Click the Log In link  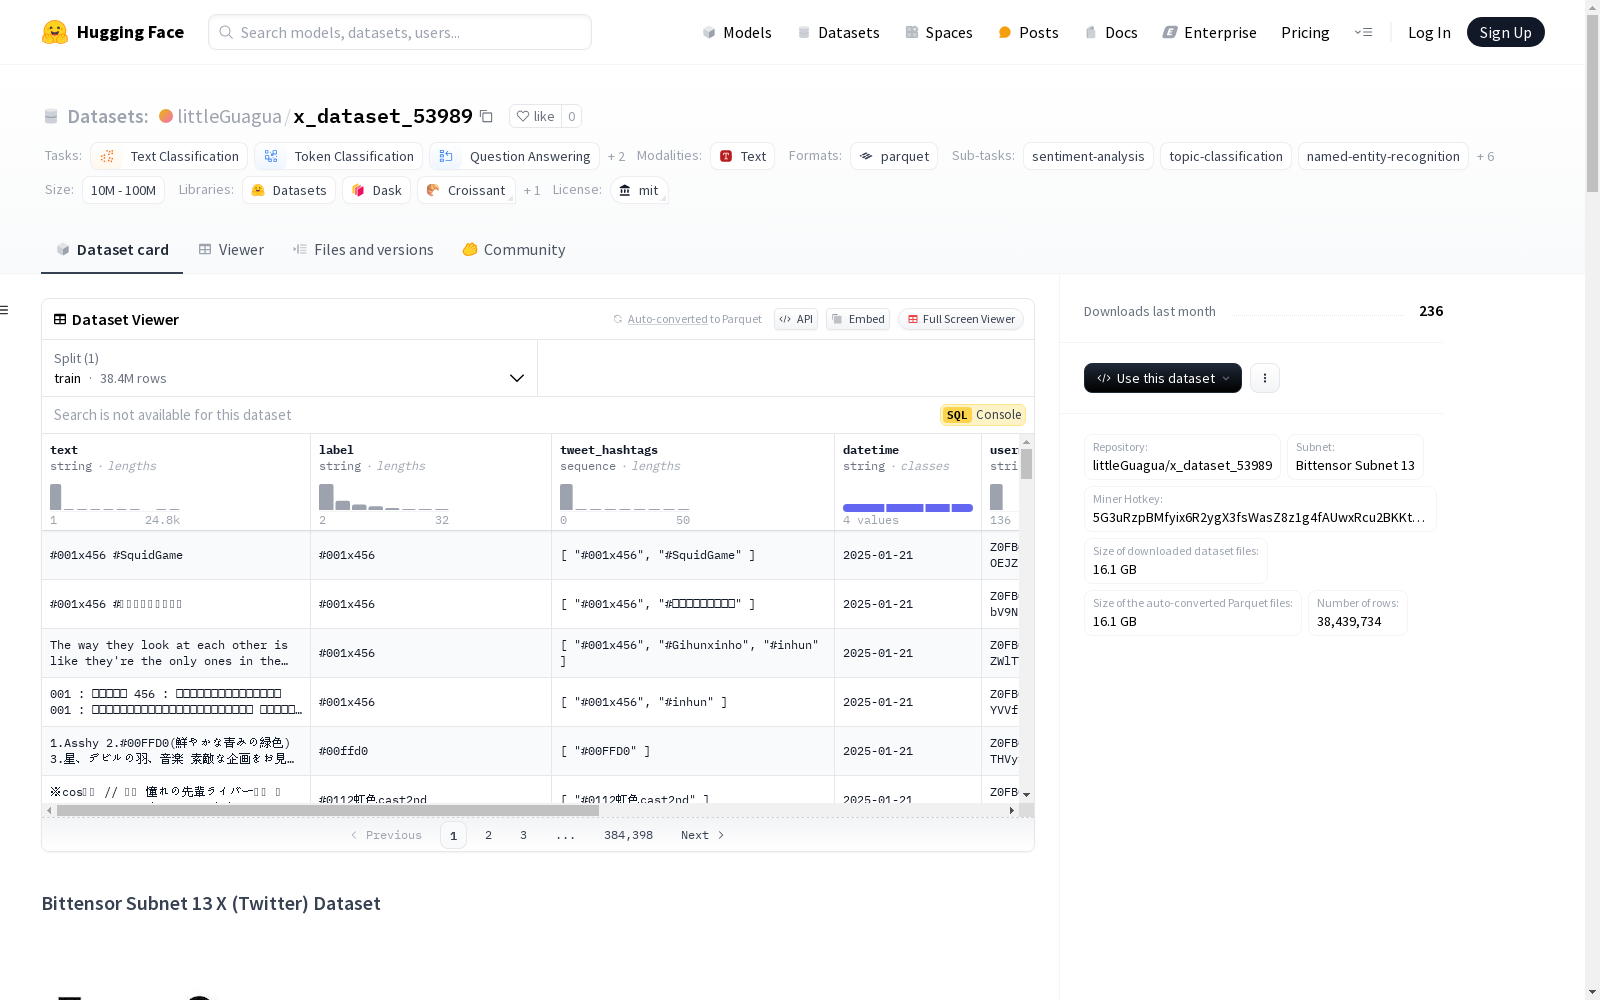1429,32
